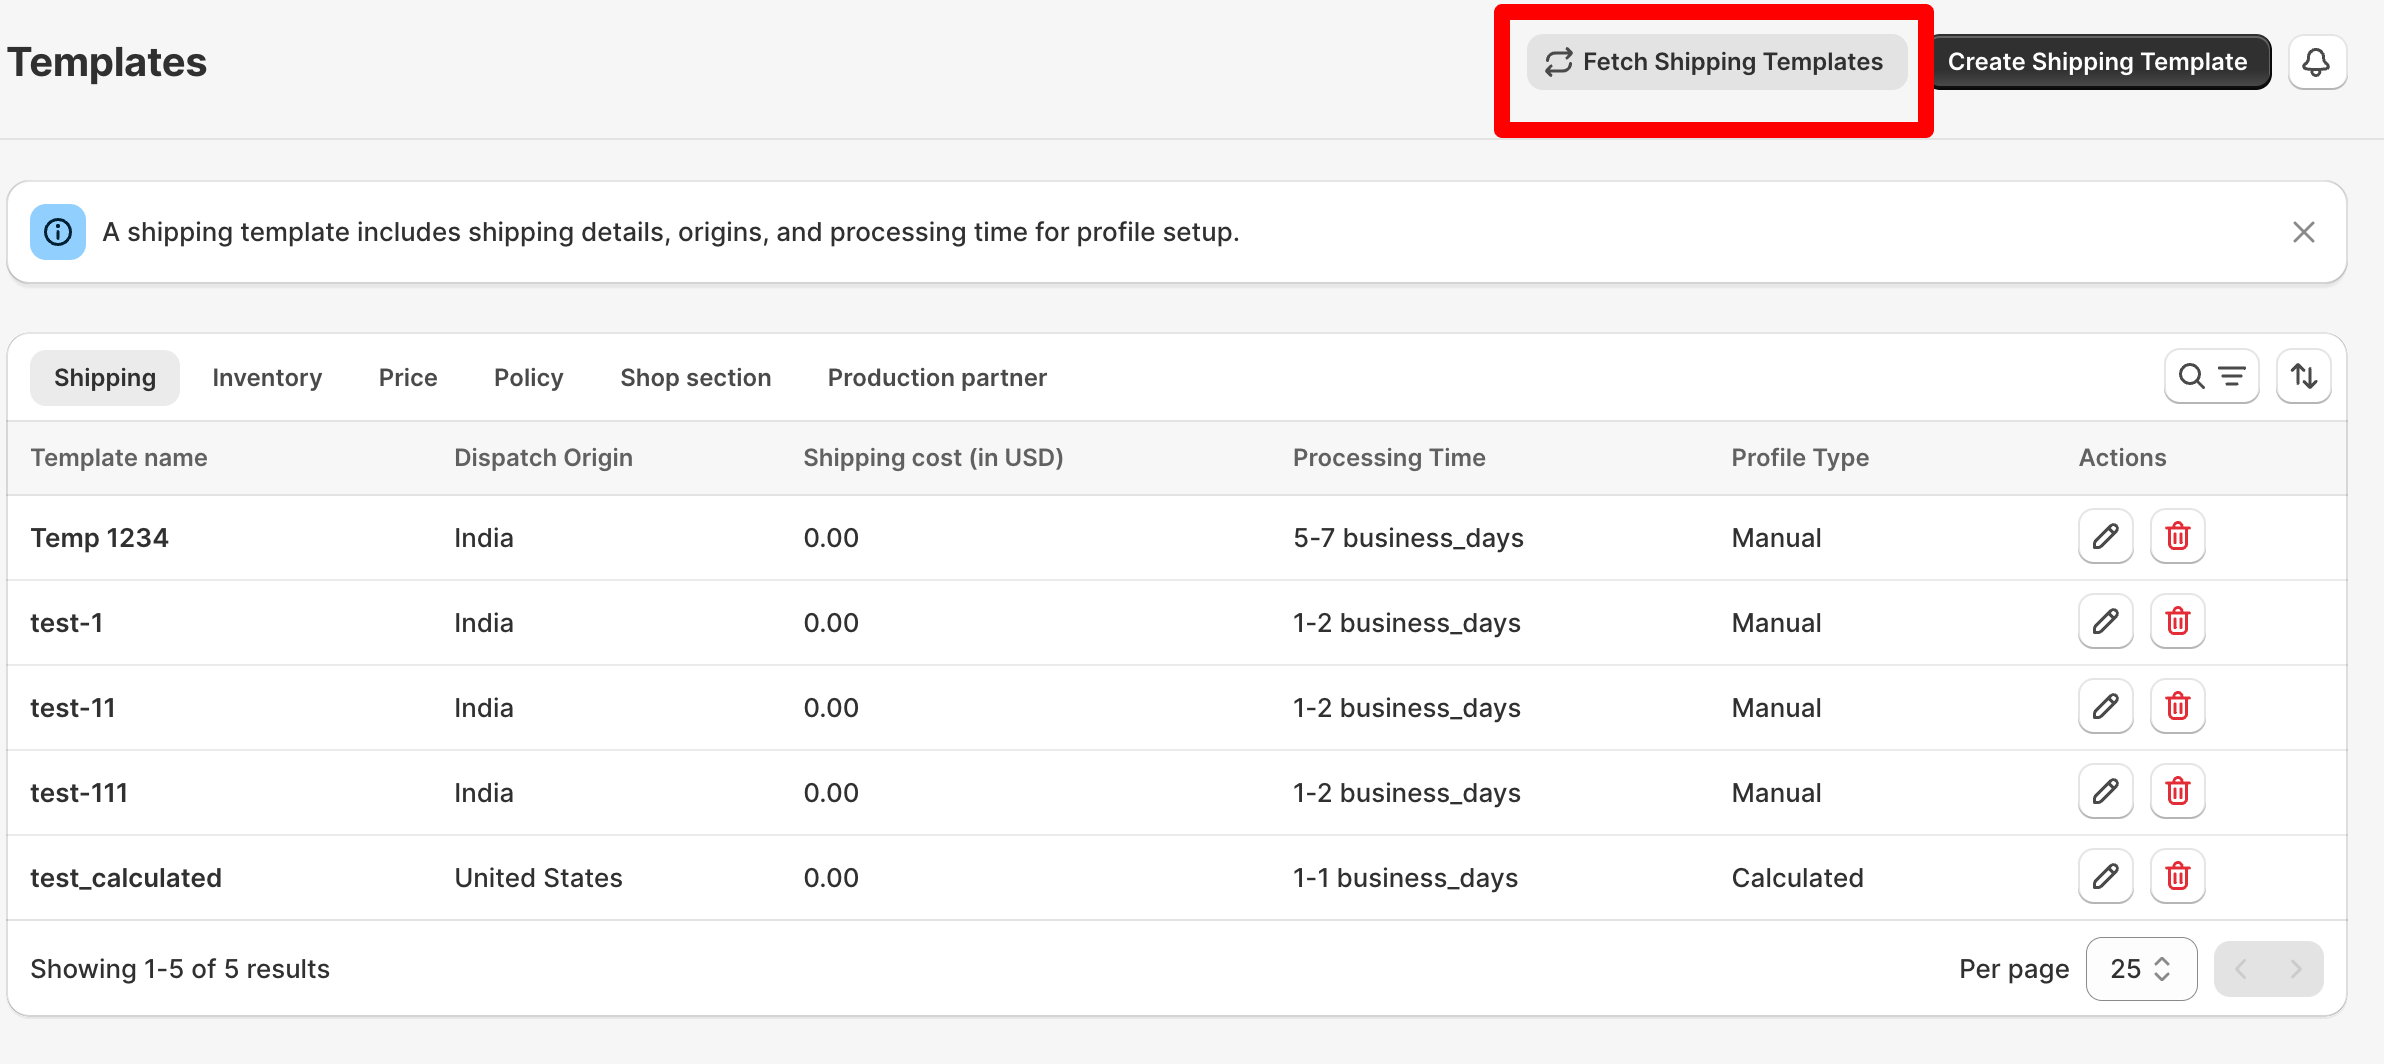Click the sort arrows icon

tap(2304, 376)
